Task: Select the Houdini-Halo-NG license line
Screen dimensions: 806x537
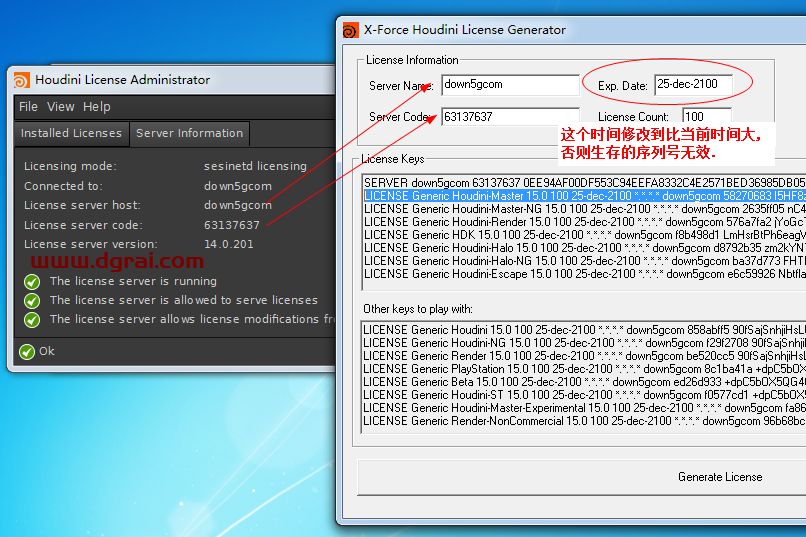Action: pyautogui.click(x=584, y=261)
